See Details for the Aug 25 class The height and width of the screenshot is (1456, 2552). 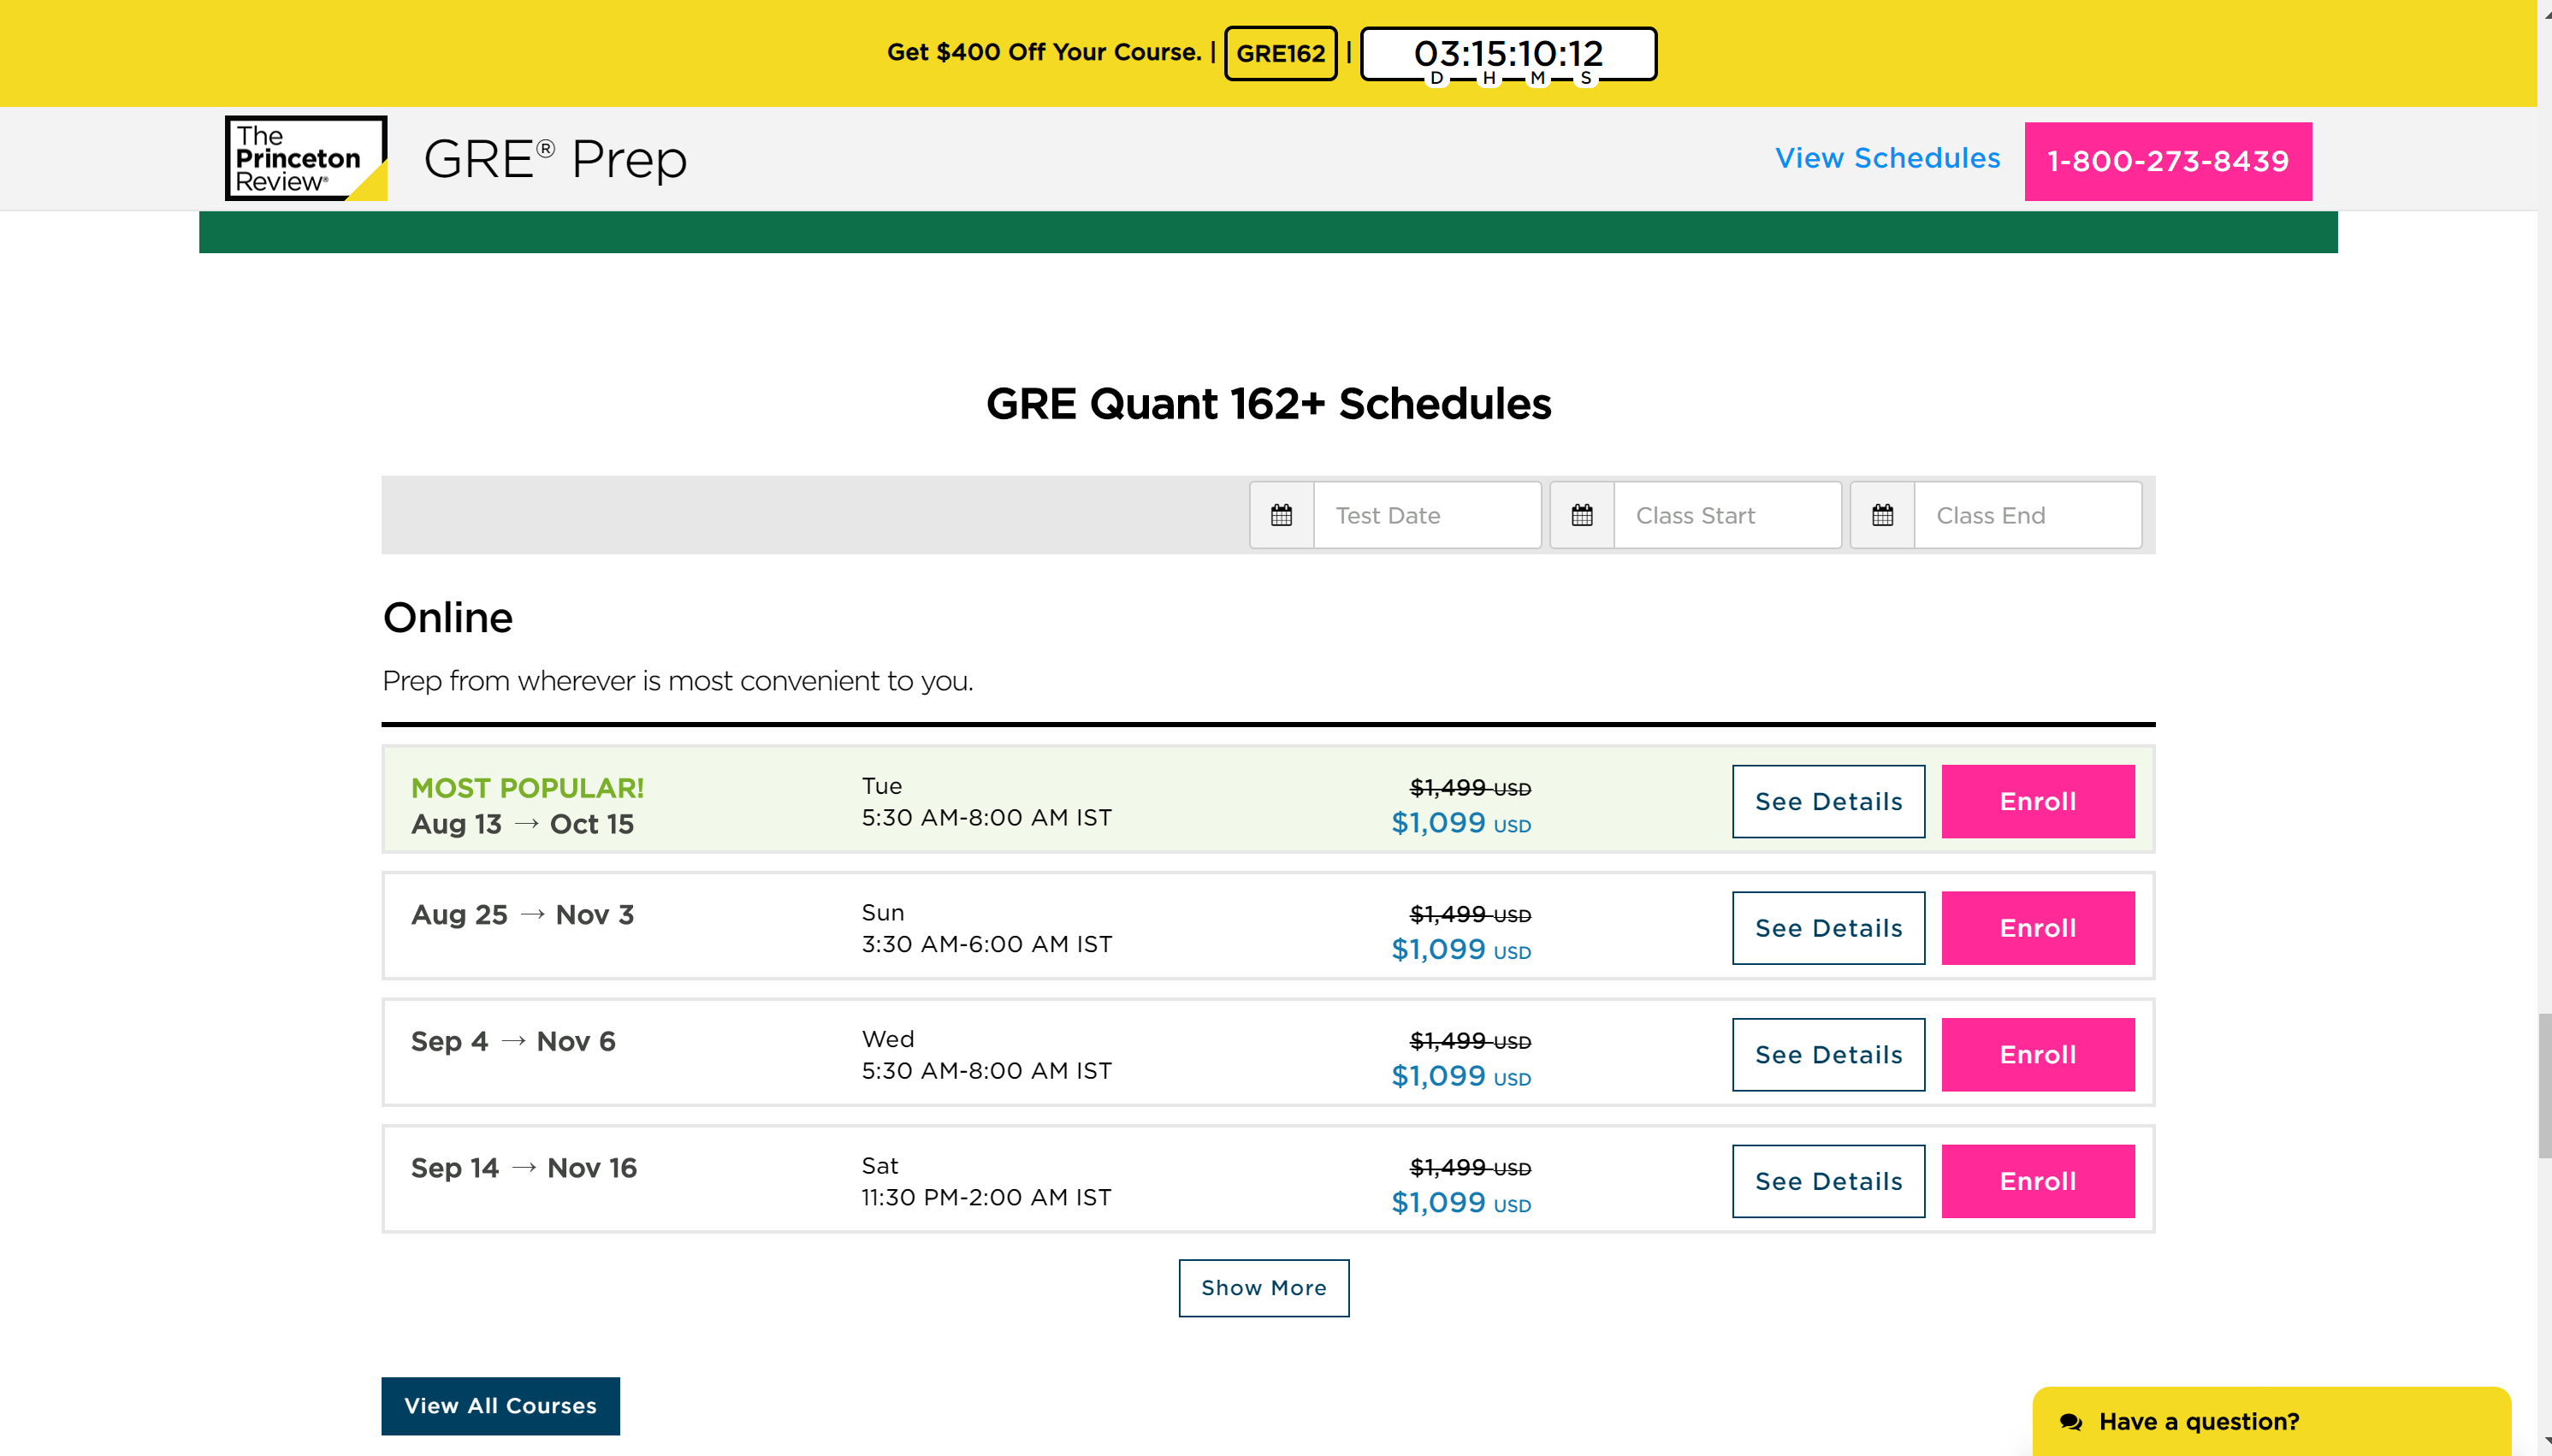(1828, 928)
